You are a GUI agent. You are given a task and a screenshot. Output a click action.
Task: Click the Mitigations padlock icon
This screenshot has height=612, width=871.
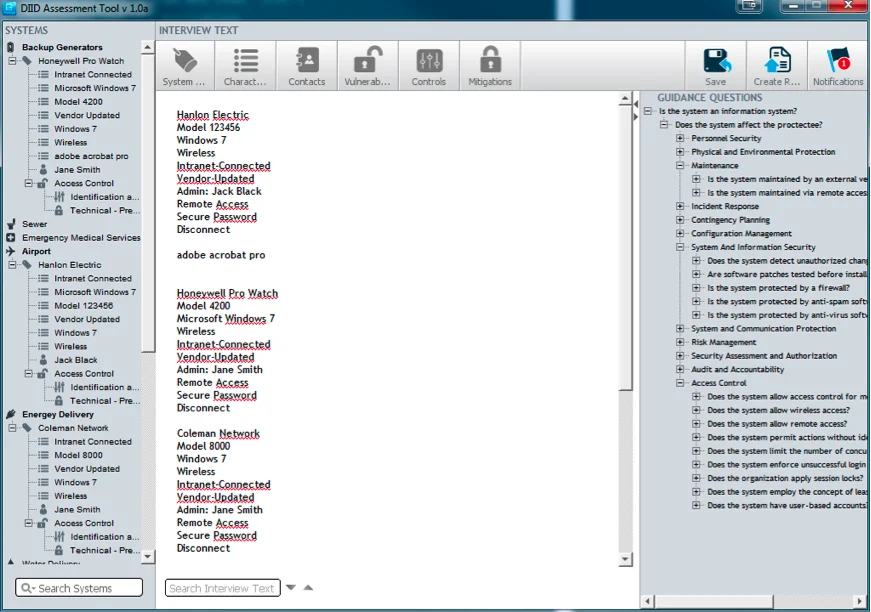tap(489, 63)
